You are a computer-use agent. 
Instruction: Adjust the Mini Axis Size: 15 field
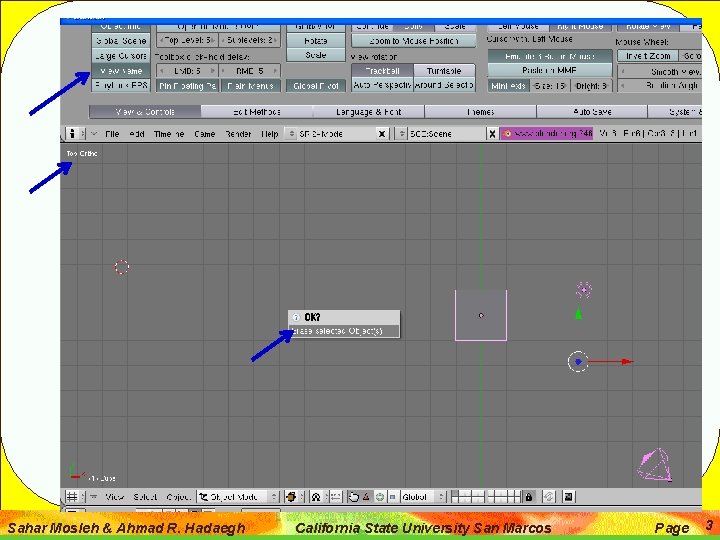[x=550, y=86]
